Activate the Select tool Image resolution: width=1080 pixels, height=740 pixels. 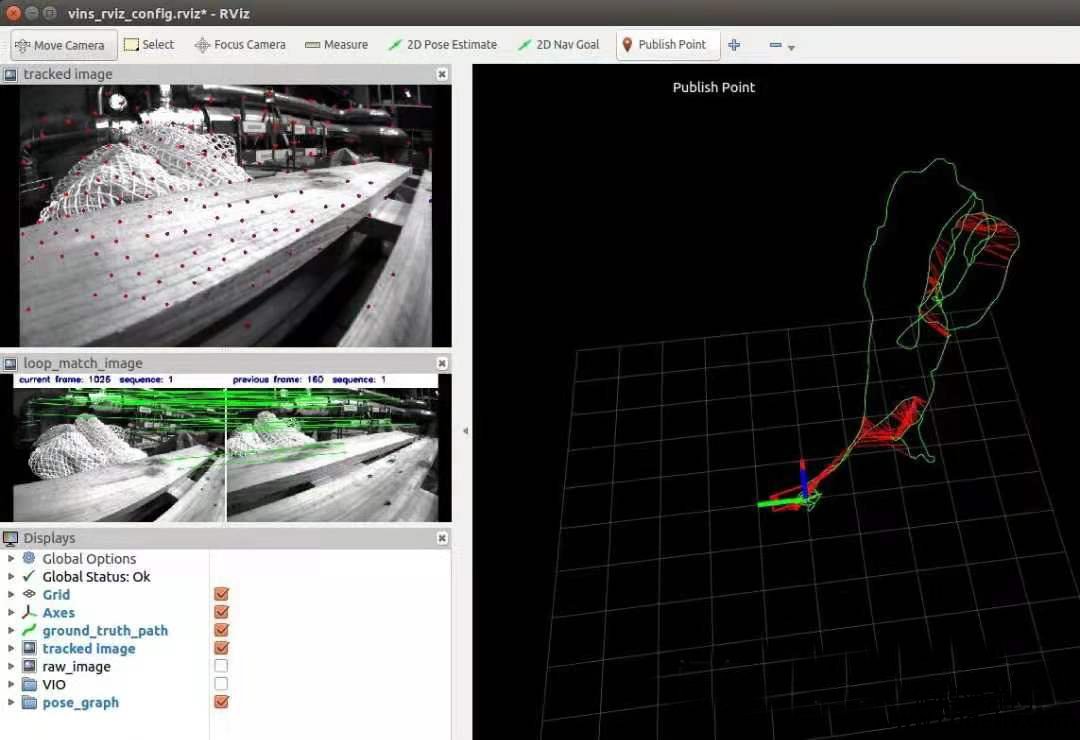(148, 45)
